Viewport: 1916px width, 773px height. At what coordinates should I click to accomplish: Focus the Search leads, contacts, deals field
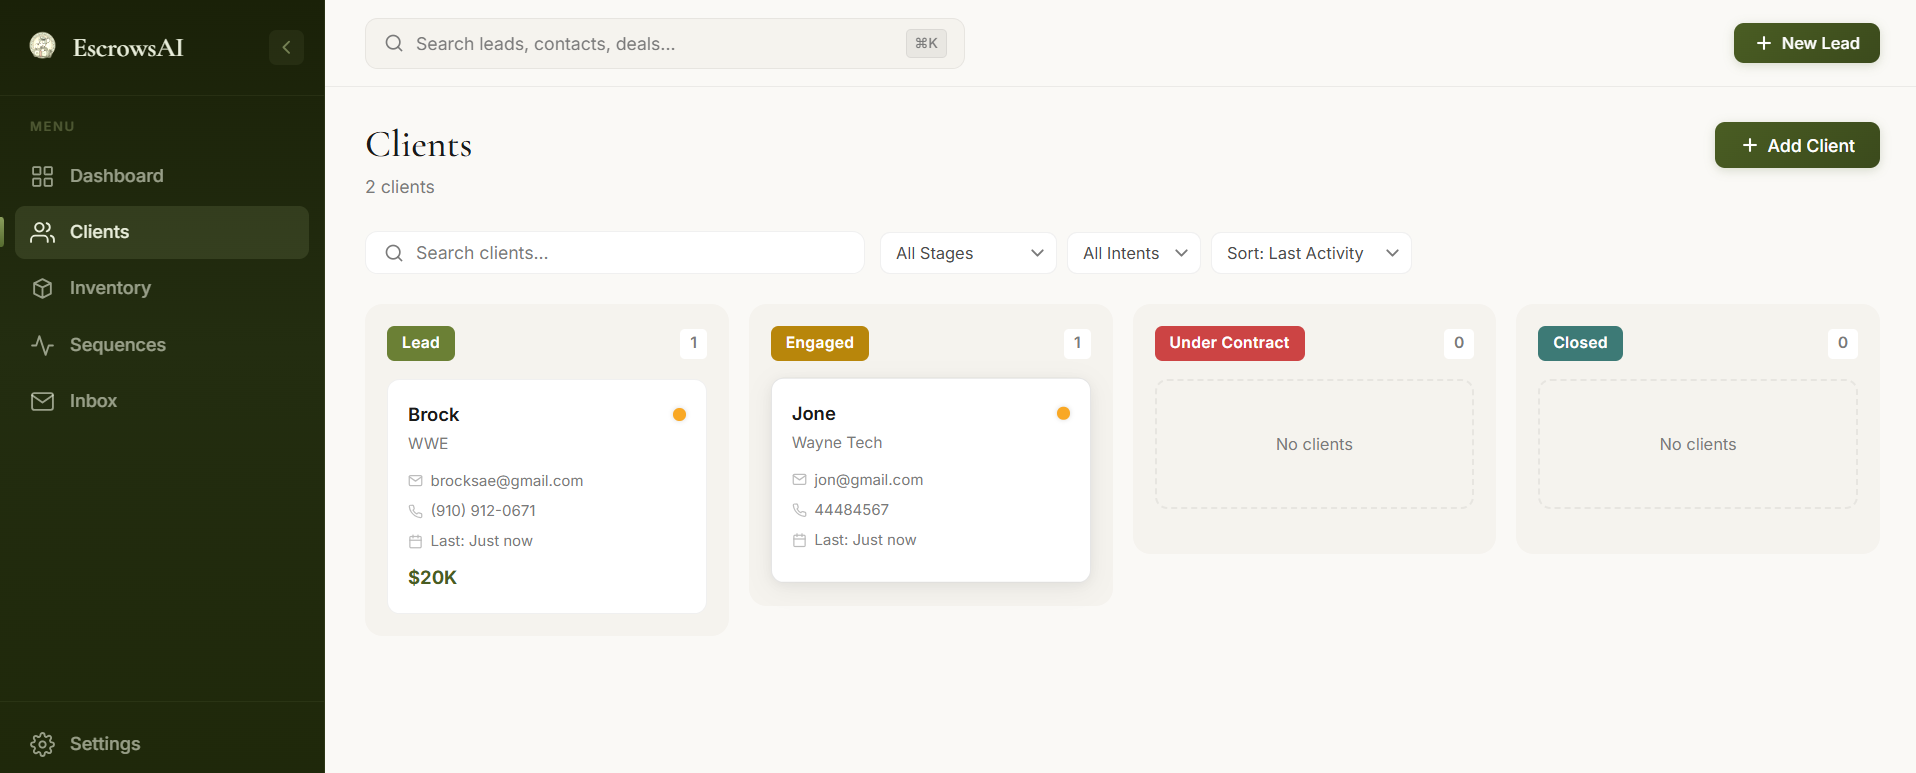click(x=665, y=43)
